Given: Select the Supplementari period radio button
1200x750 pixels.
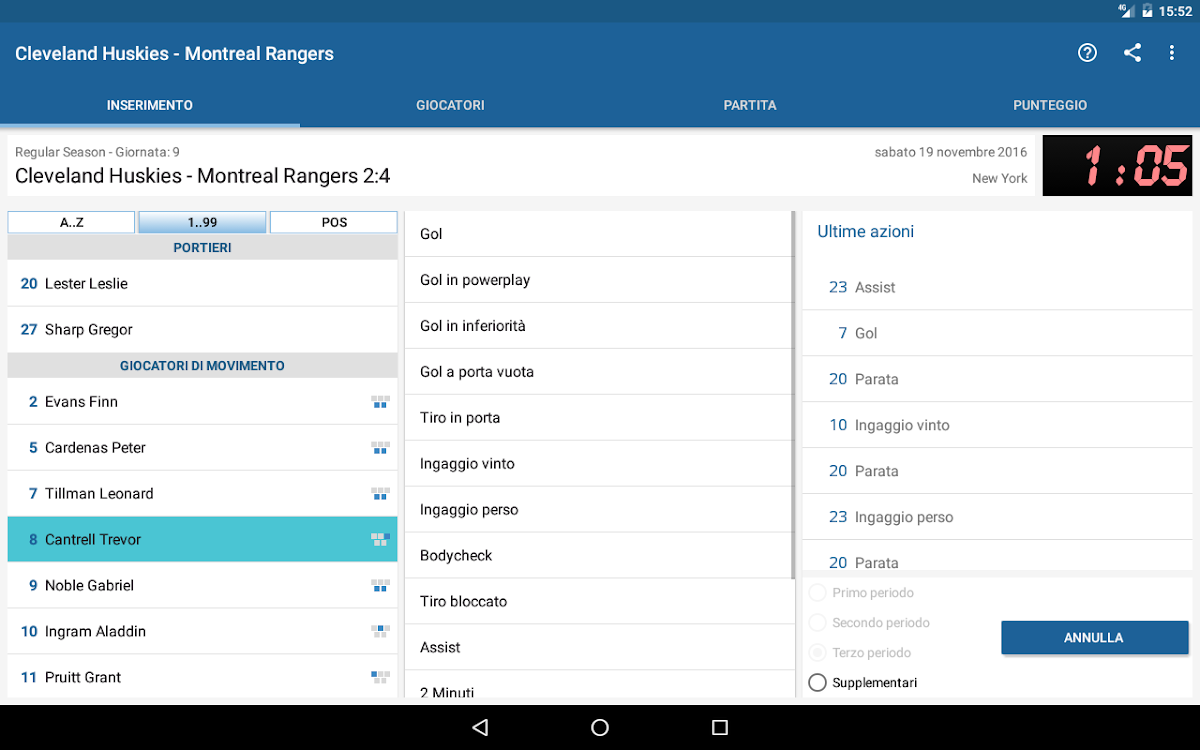Looking at the screenshot, I should [x=817, y=683].
